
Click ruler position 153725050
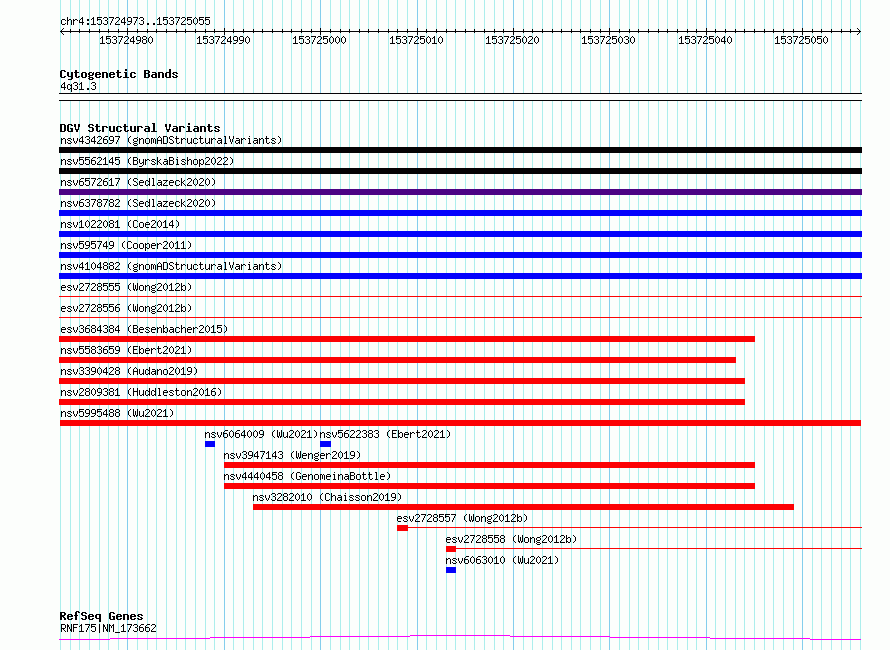[801, 40]
